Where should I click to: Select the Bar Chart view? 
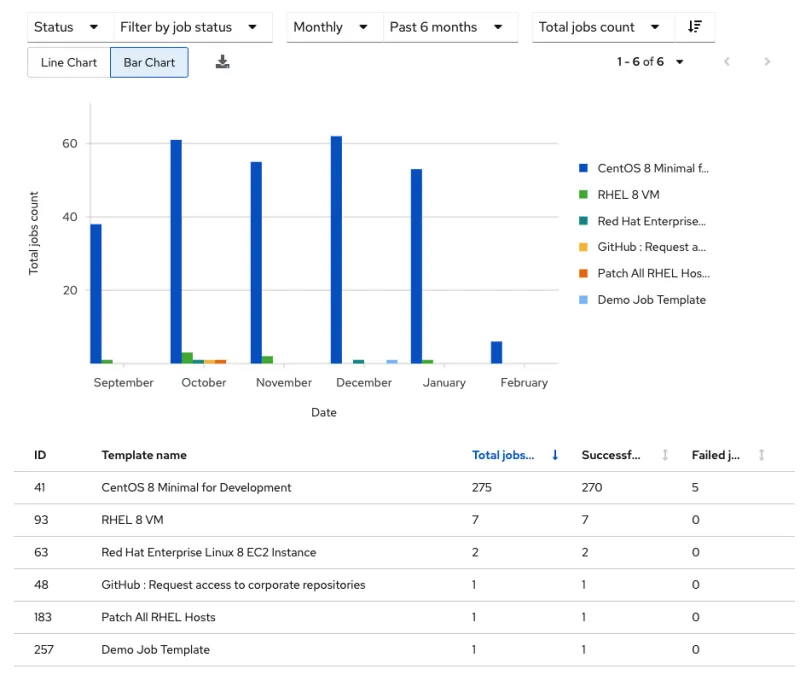[148, 61]
